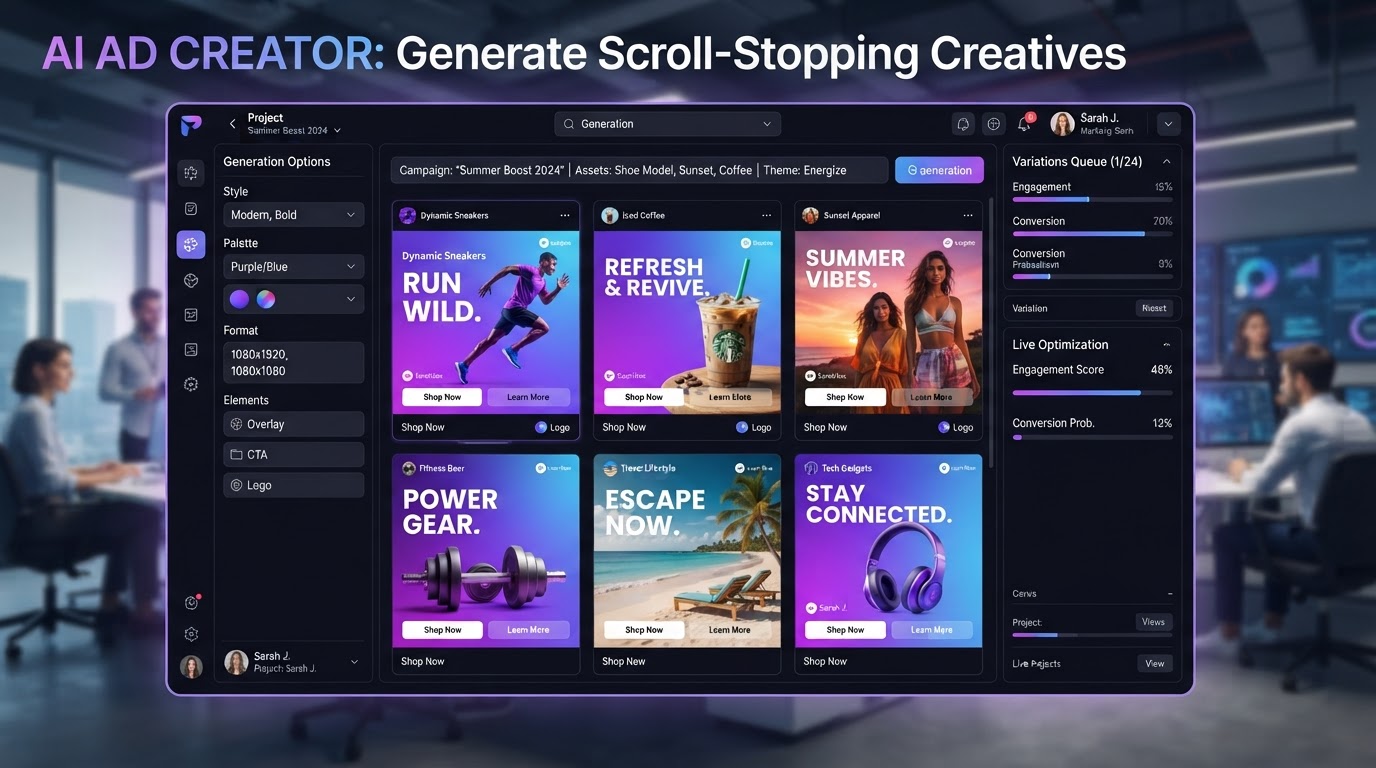Click the View button beside Live Projects
Viewport: 1376px width, 768px height.
1154,664
